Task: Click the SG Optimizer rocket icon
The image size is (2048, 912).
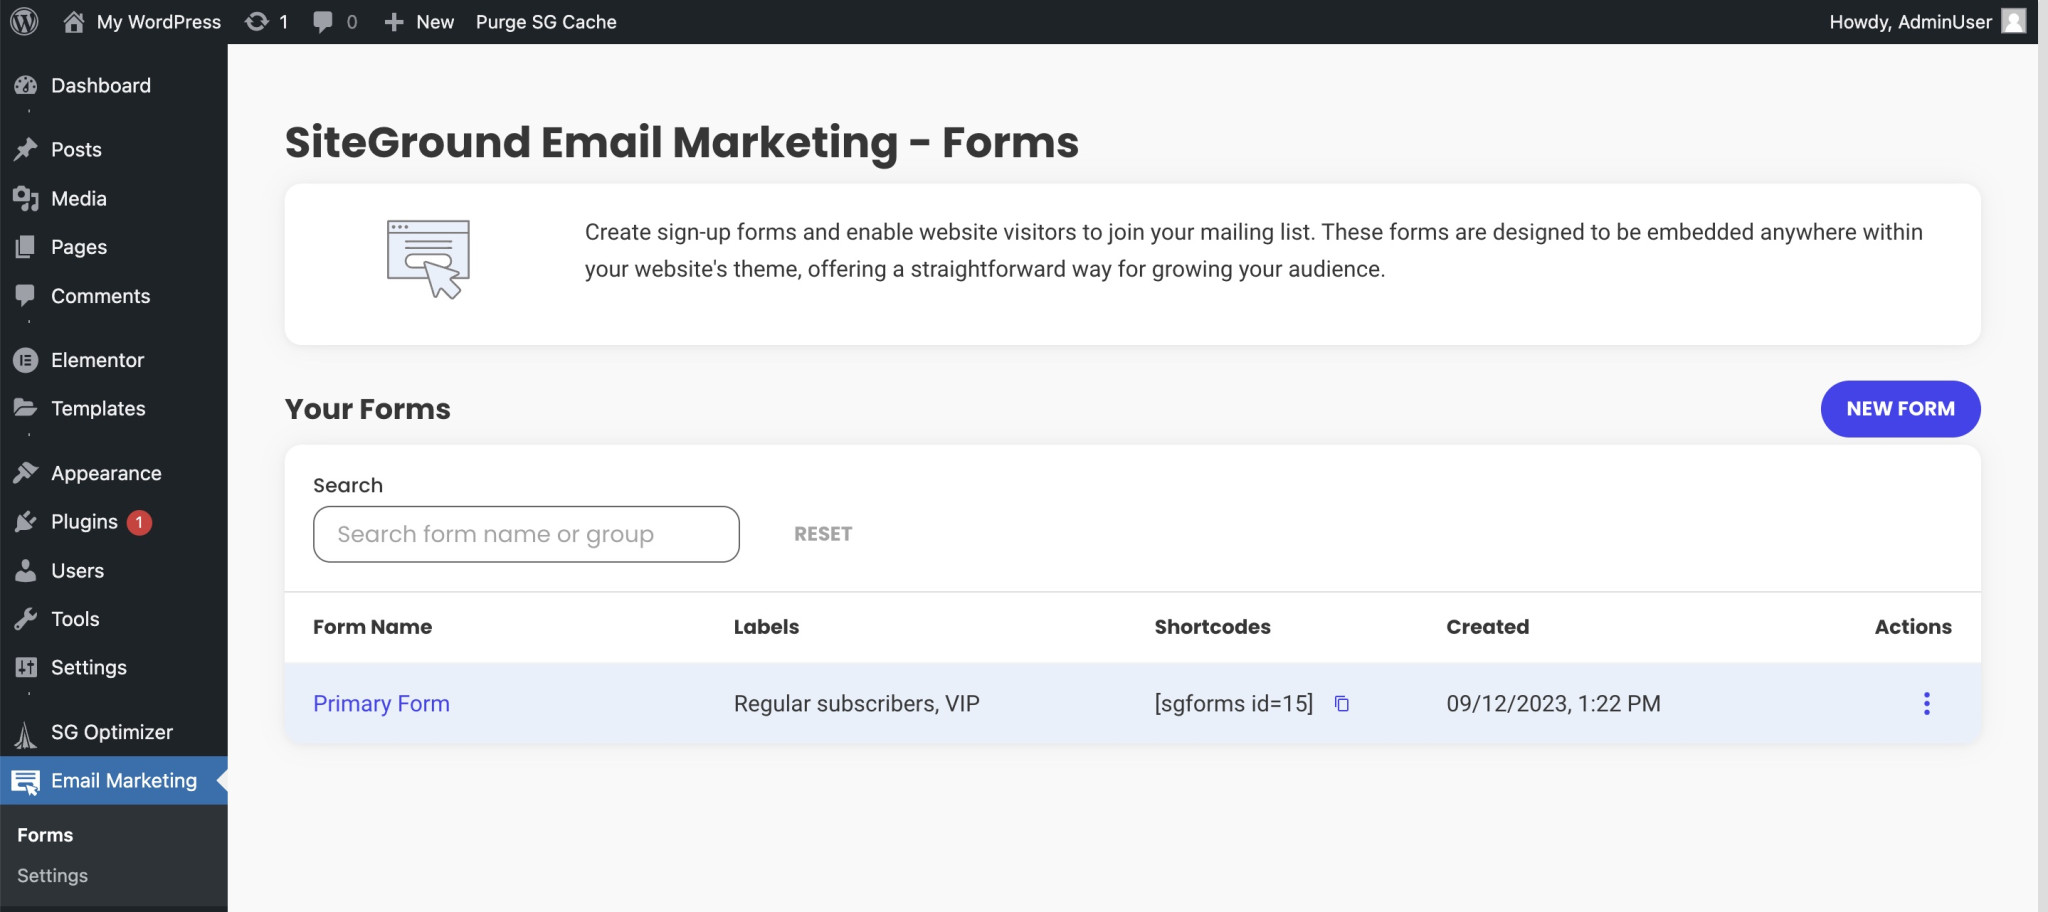Action: (26, 734)
